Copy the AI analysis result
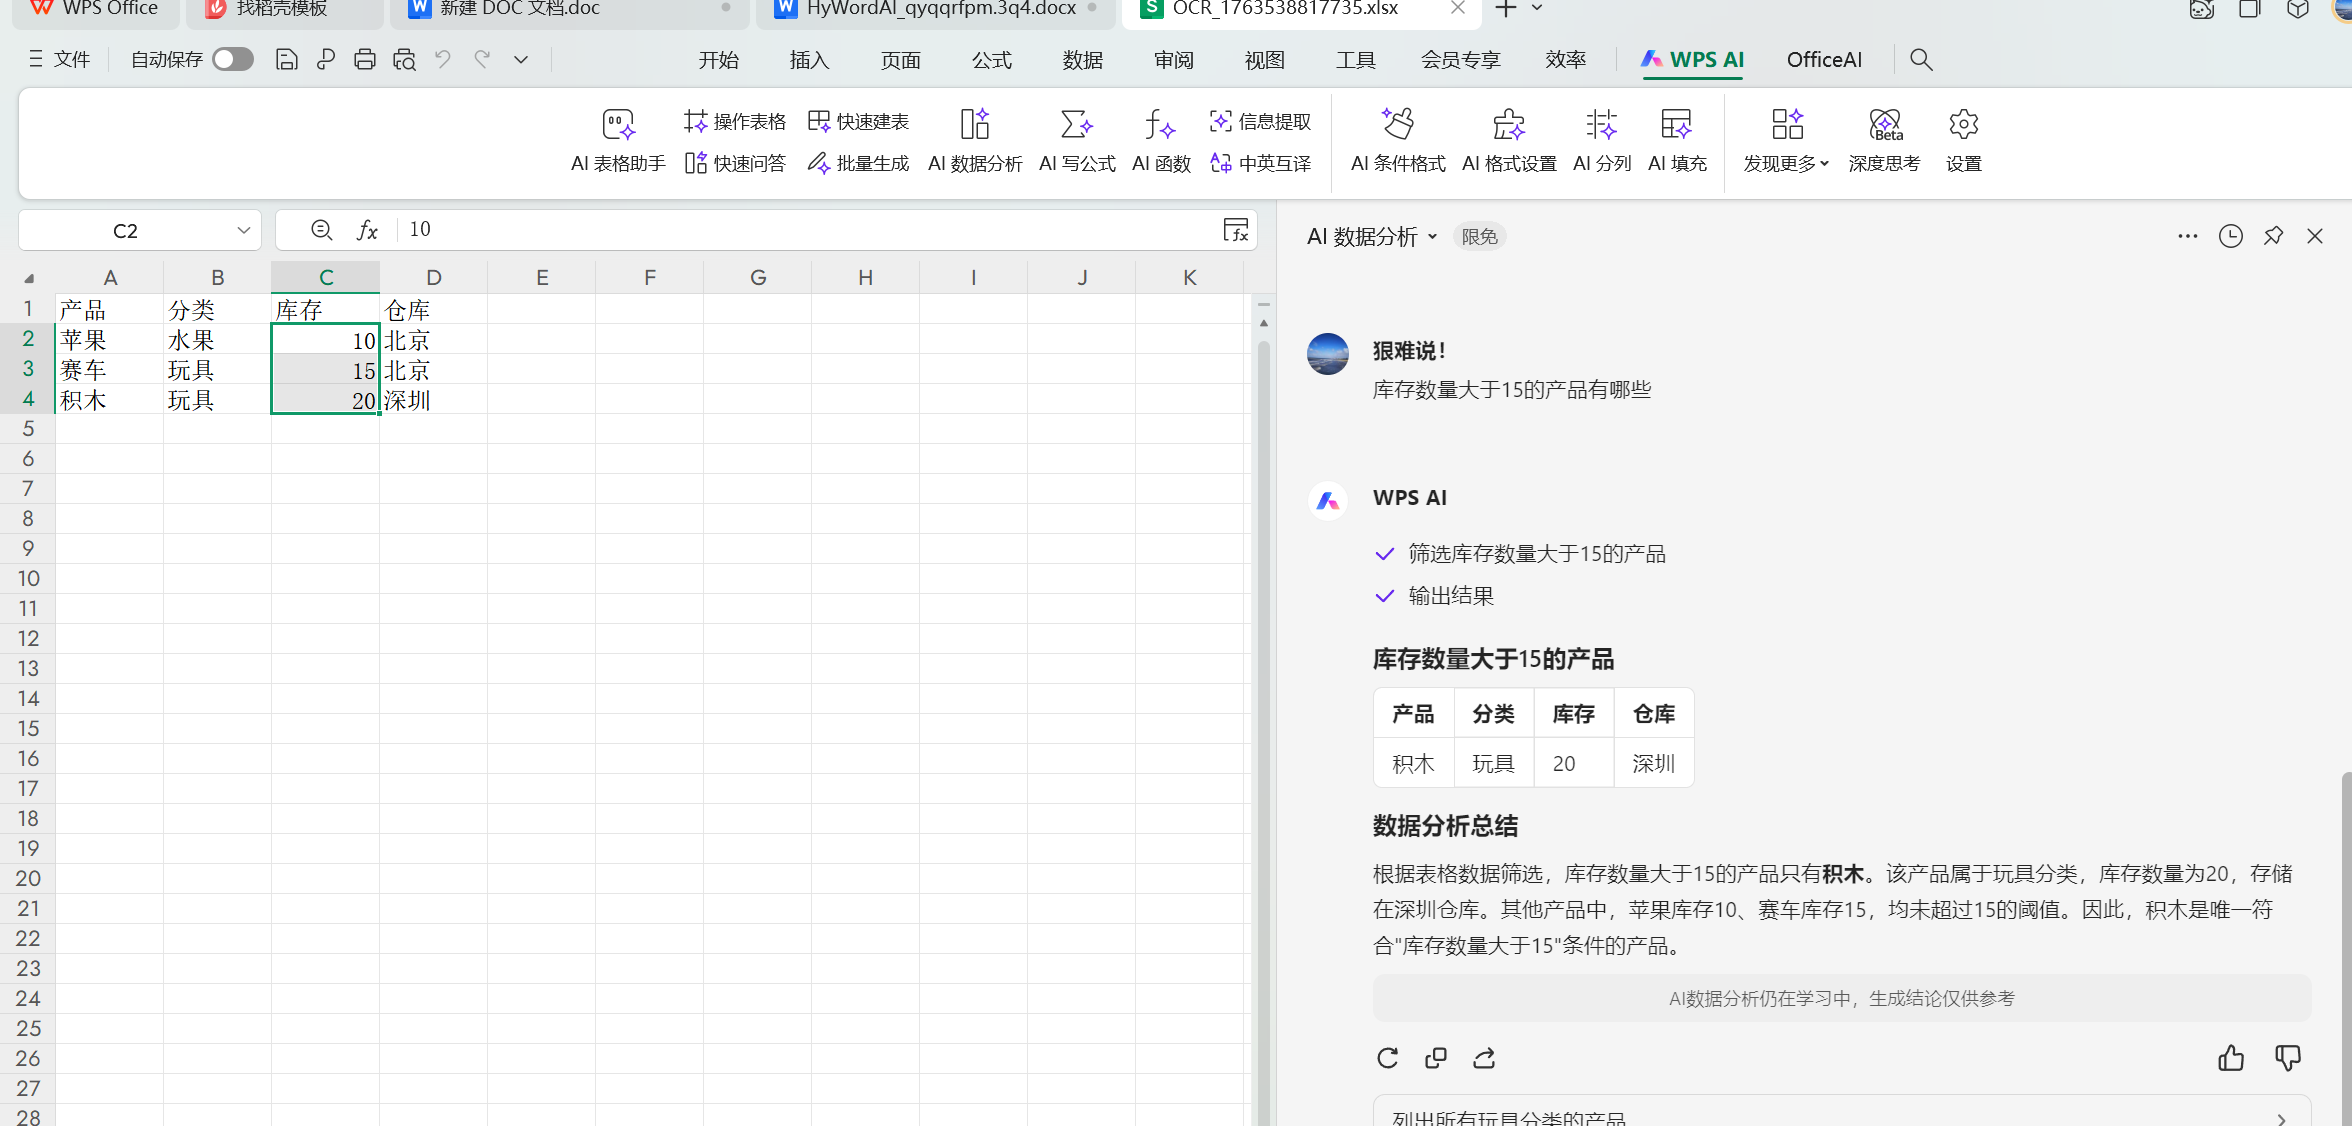 click(x=1435, y=1058)
